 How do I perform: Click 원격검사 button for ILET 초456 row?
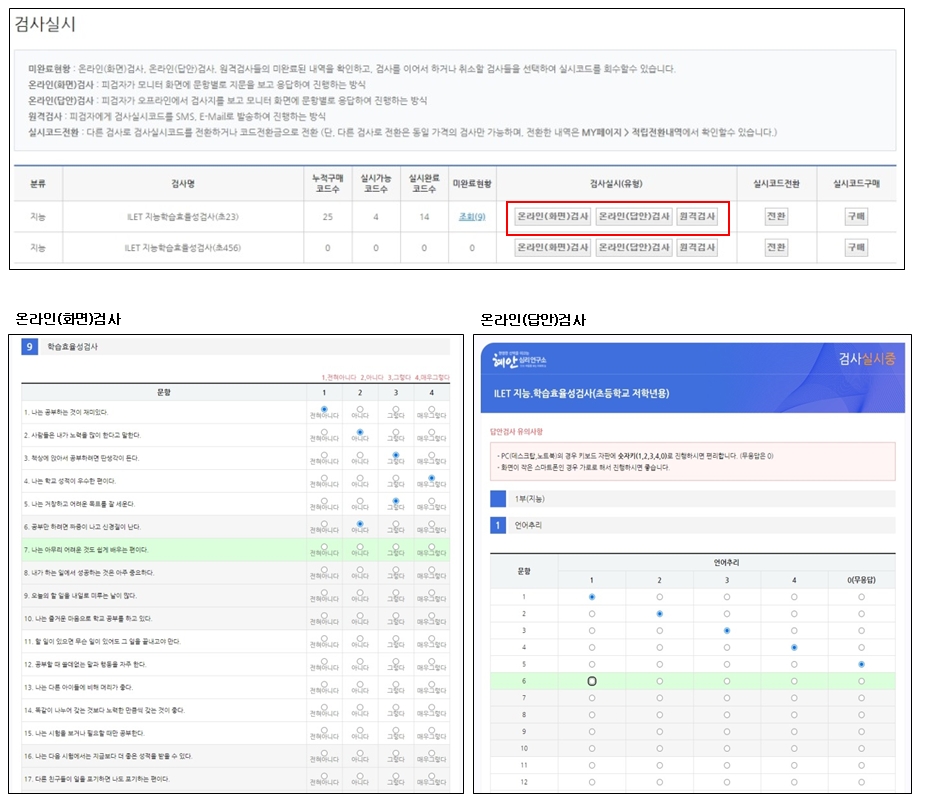(x=697, y=247)
